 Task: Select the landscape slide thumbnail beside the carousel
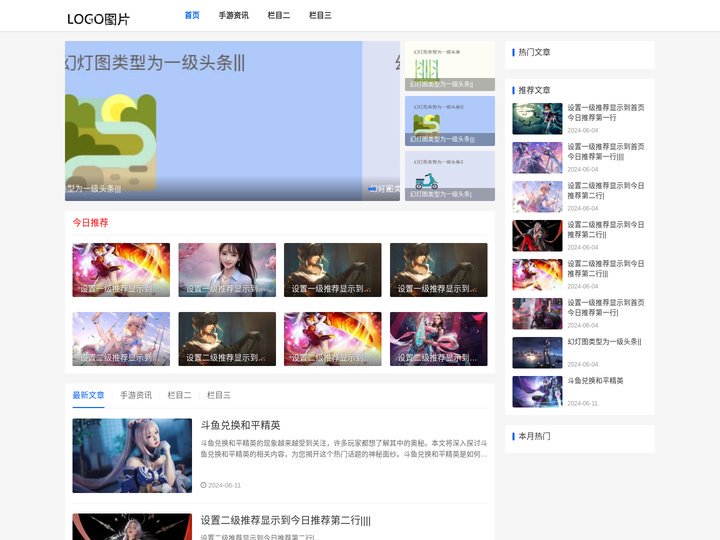[450, 121]
